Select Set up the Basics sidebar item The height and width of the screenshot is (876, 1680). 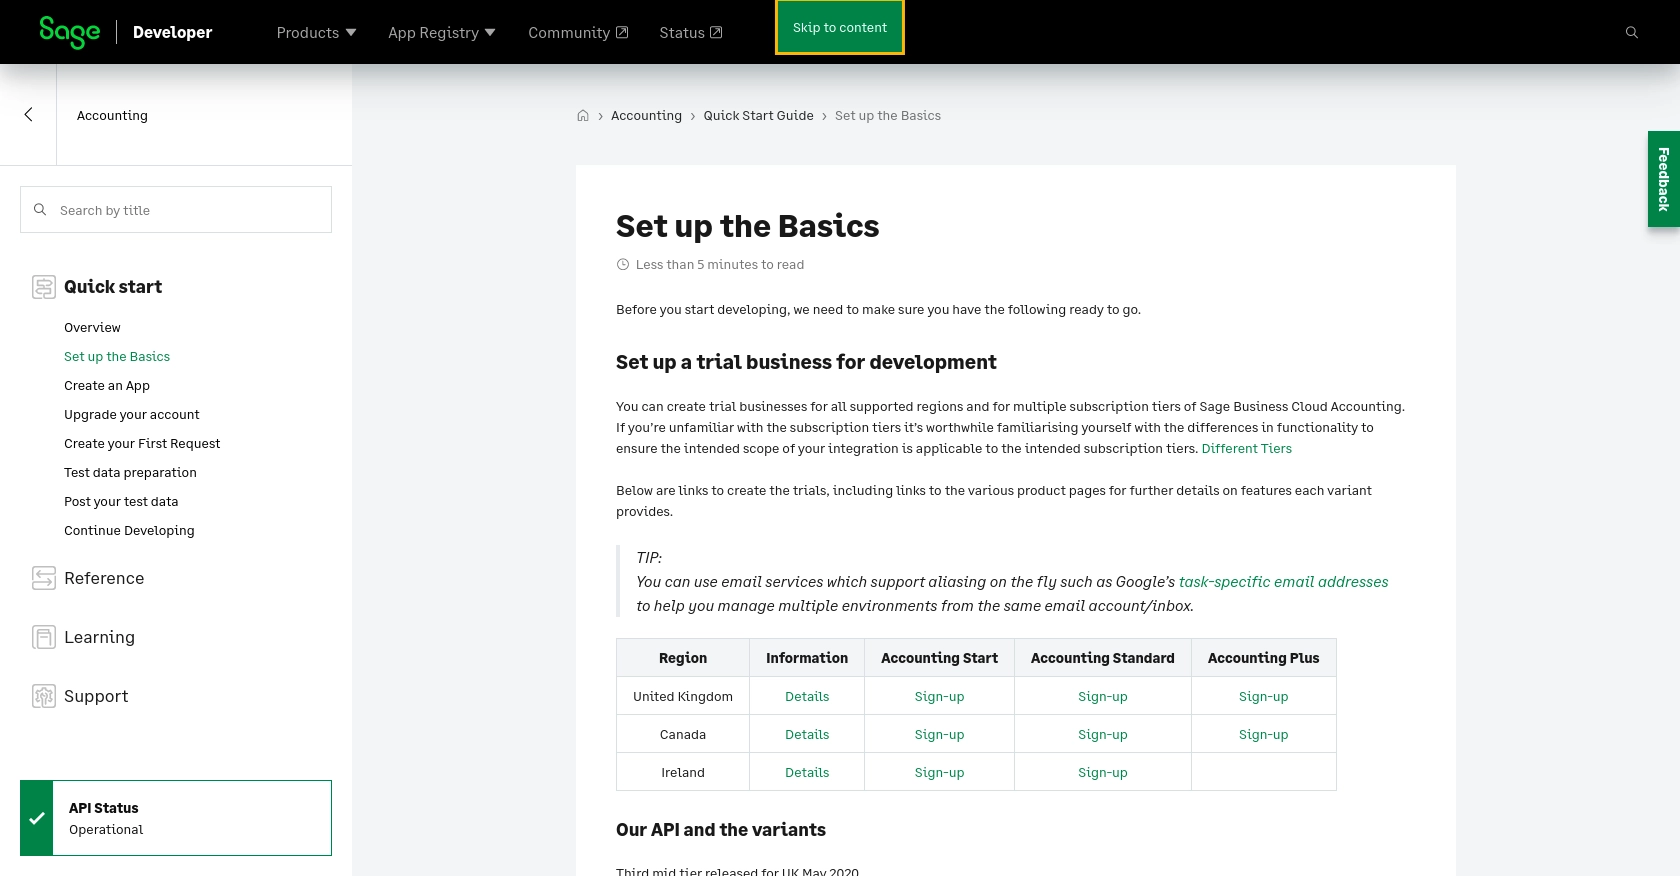point(117,357)
